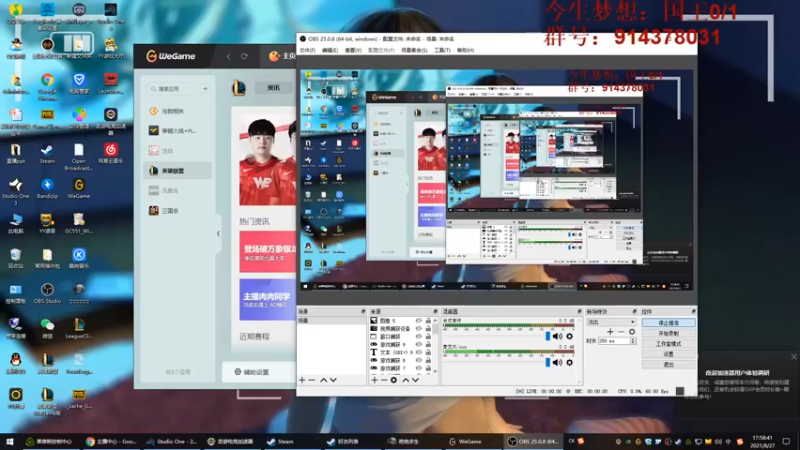Open the 查看(V) menu in OBS
800x450 pixels.
(x=353, y=50)
